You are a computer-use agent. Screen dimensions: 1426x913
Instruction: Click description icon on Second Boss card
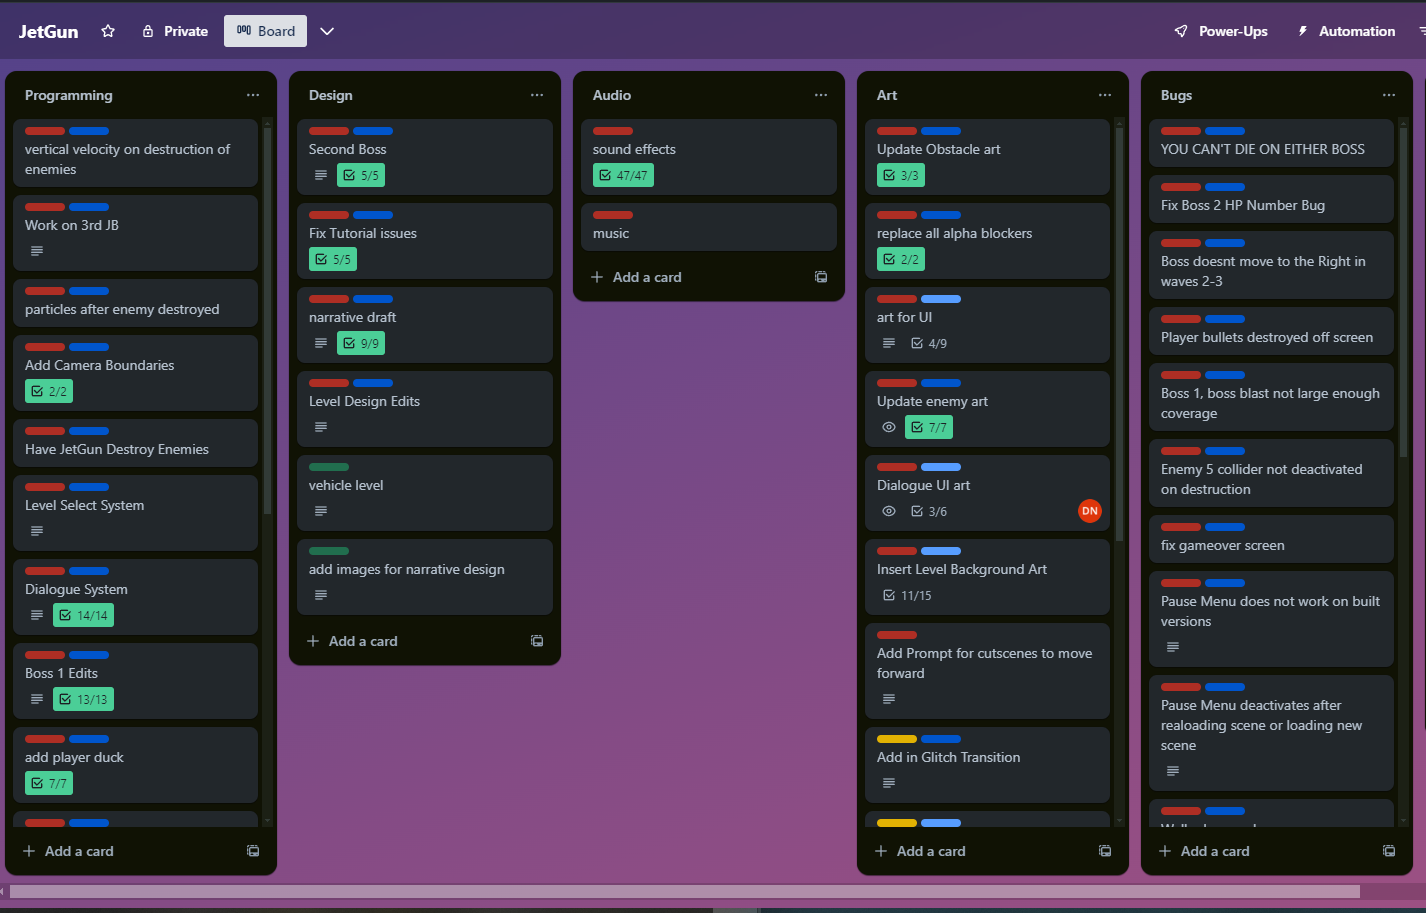coord(321,175)
